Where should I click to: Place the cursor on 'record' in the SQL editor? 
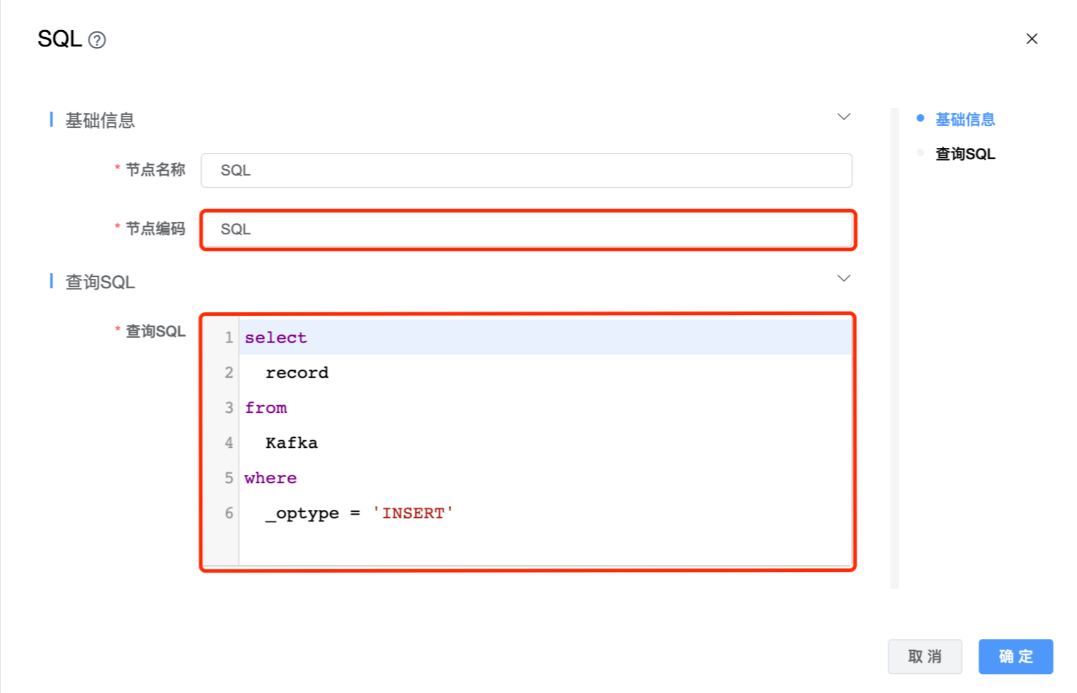297,373
